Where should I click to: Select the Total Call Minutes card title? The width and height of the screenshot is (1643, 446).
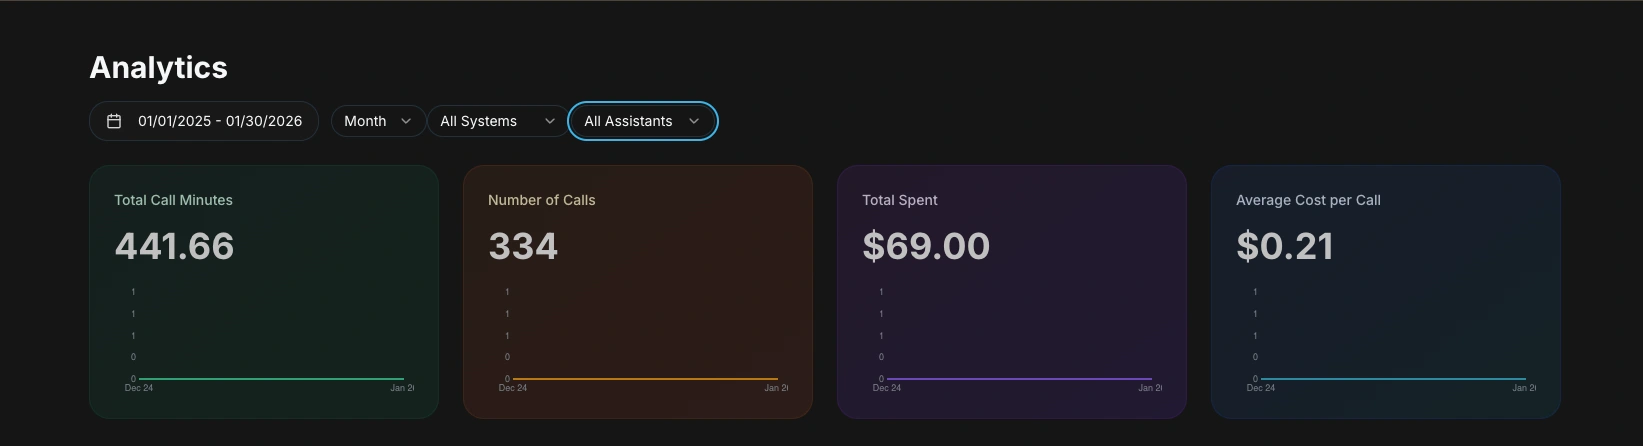pos(173,200)
